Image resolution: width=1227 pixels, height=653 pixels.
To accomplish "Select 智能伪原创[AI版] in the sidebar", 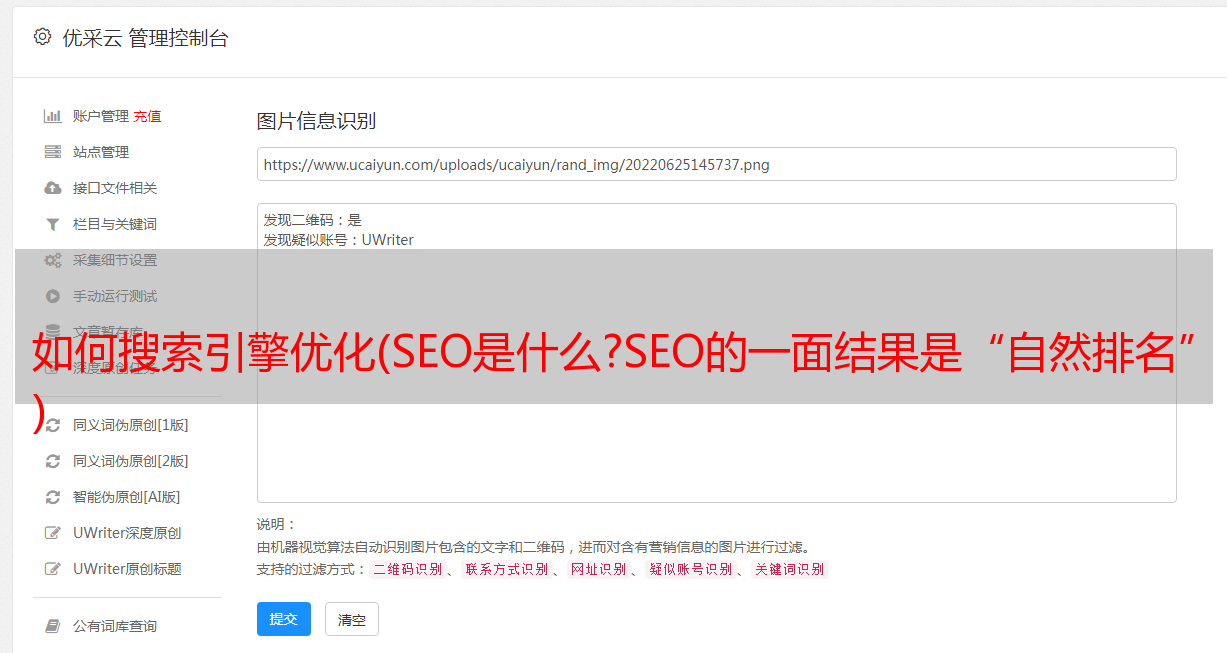I will [126, 497].
